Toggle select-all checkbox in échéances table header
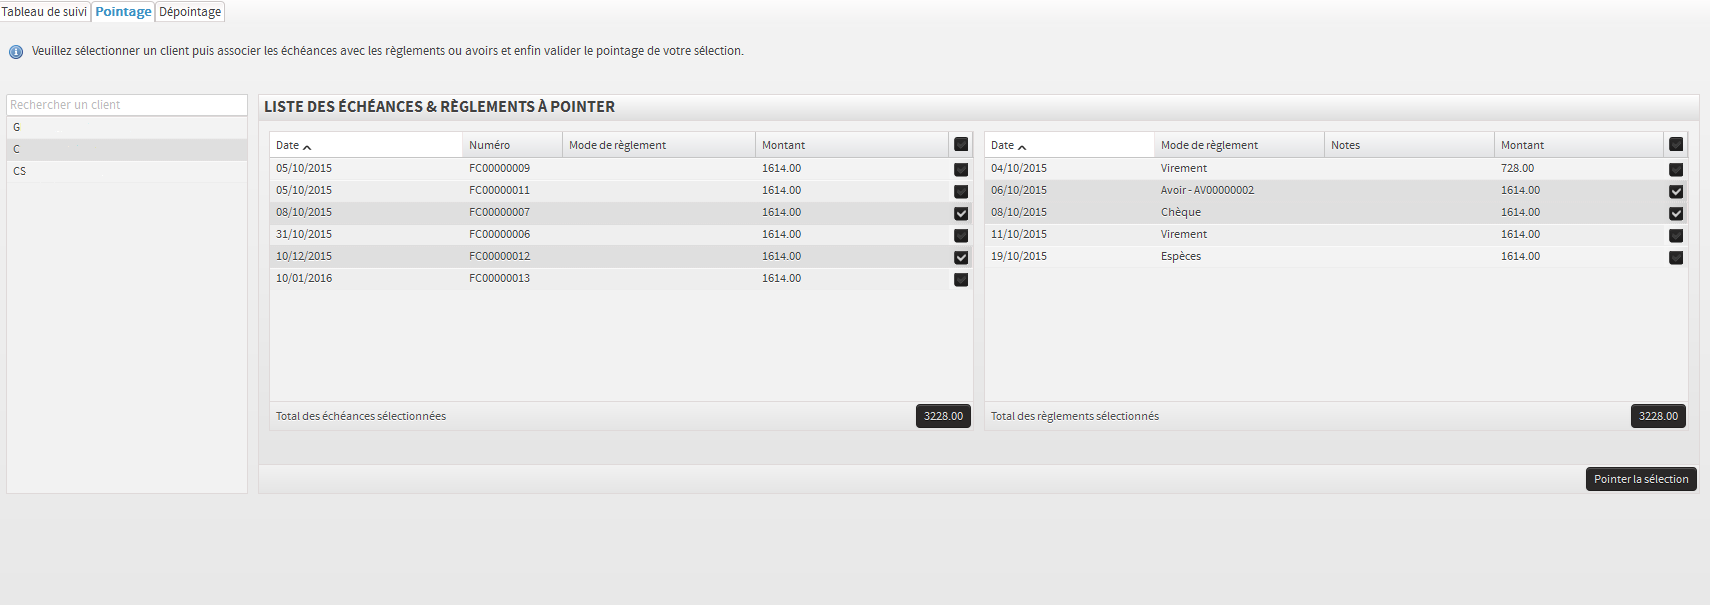This screenshot has height=605, width=1710. click(961, 145)
